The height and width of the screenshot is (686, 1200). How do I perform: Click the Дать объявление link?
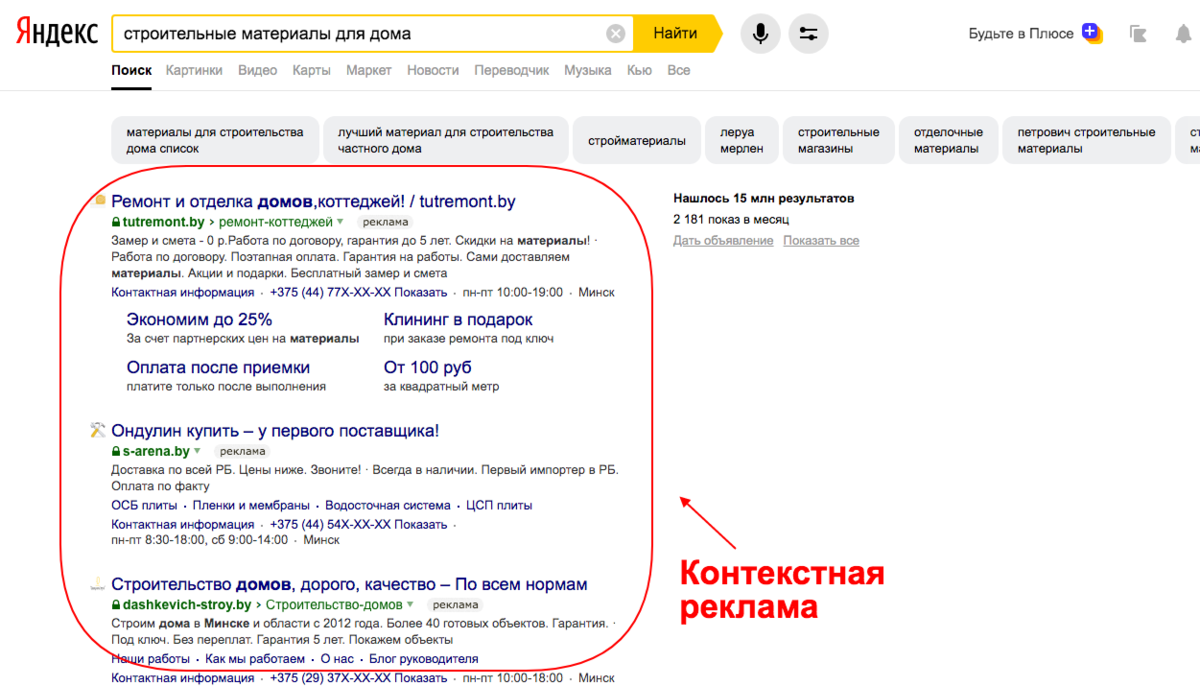pos(723,240)
